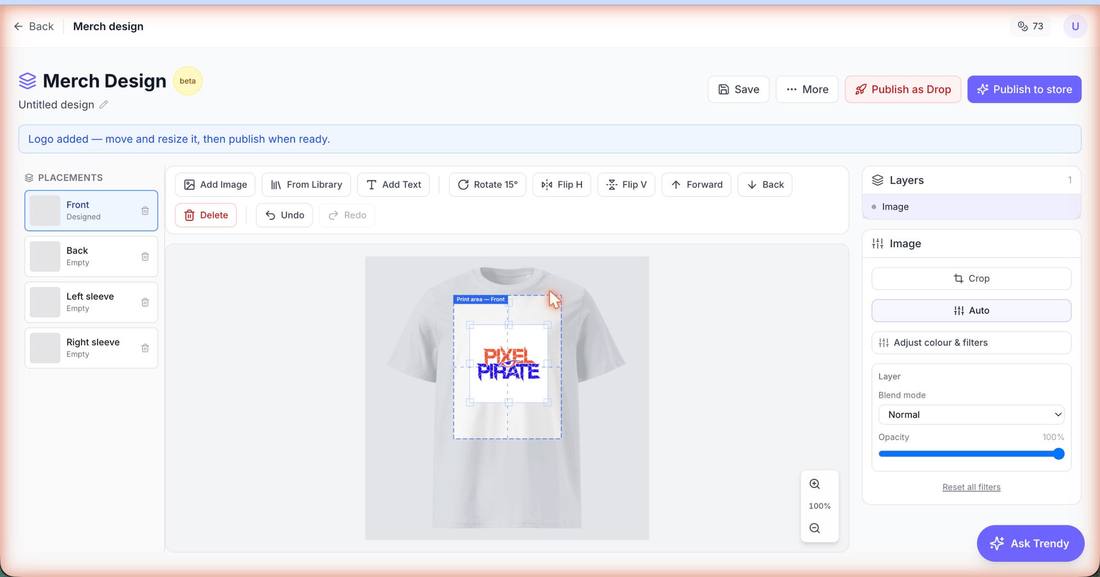The image size is (1100, 577).
Task: Edit design name with pencil icon
Action: point(104,105)
